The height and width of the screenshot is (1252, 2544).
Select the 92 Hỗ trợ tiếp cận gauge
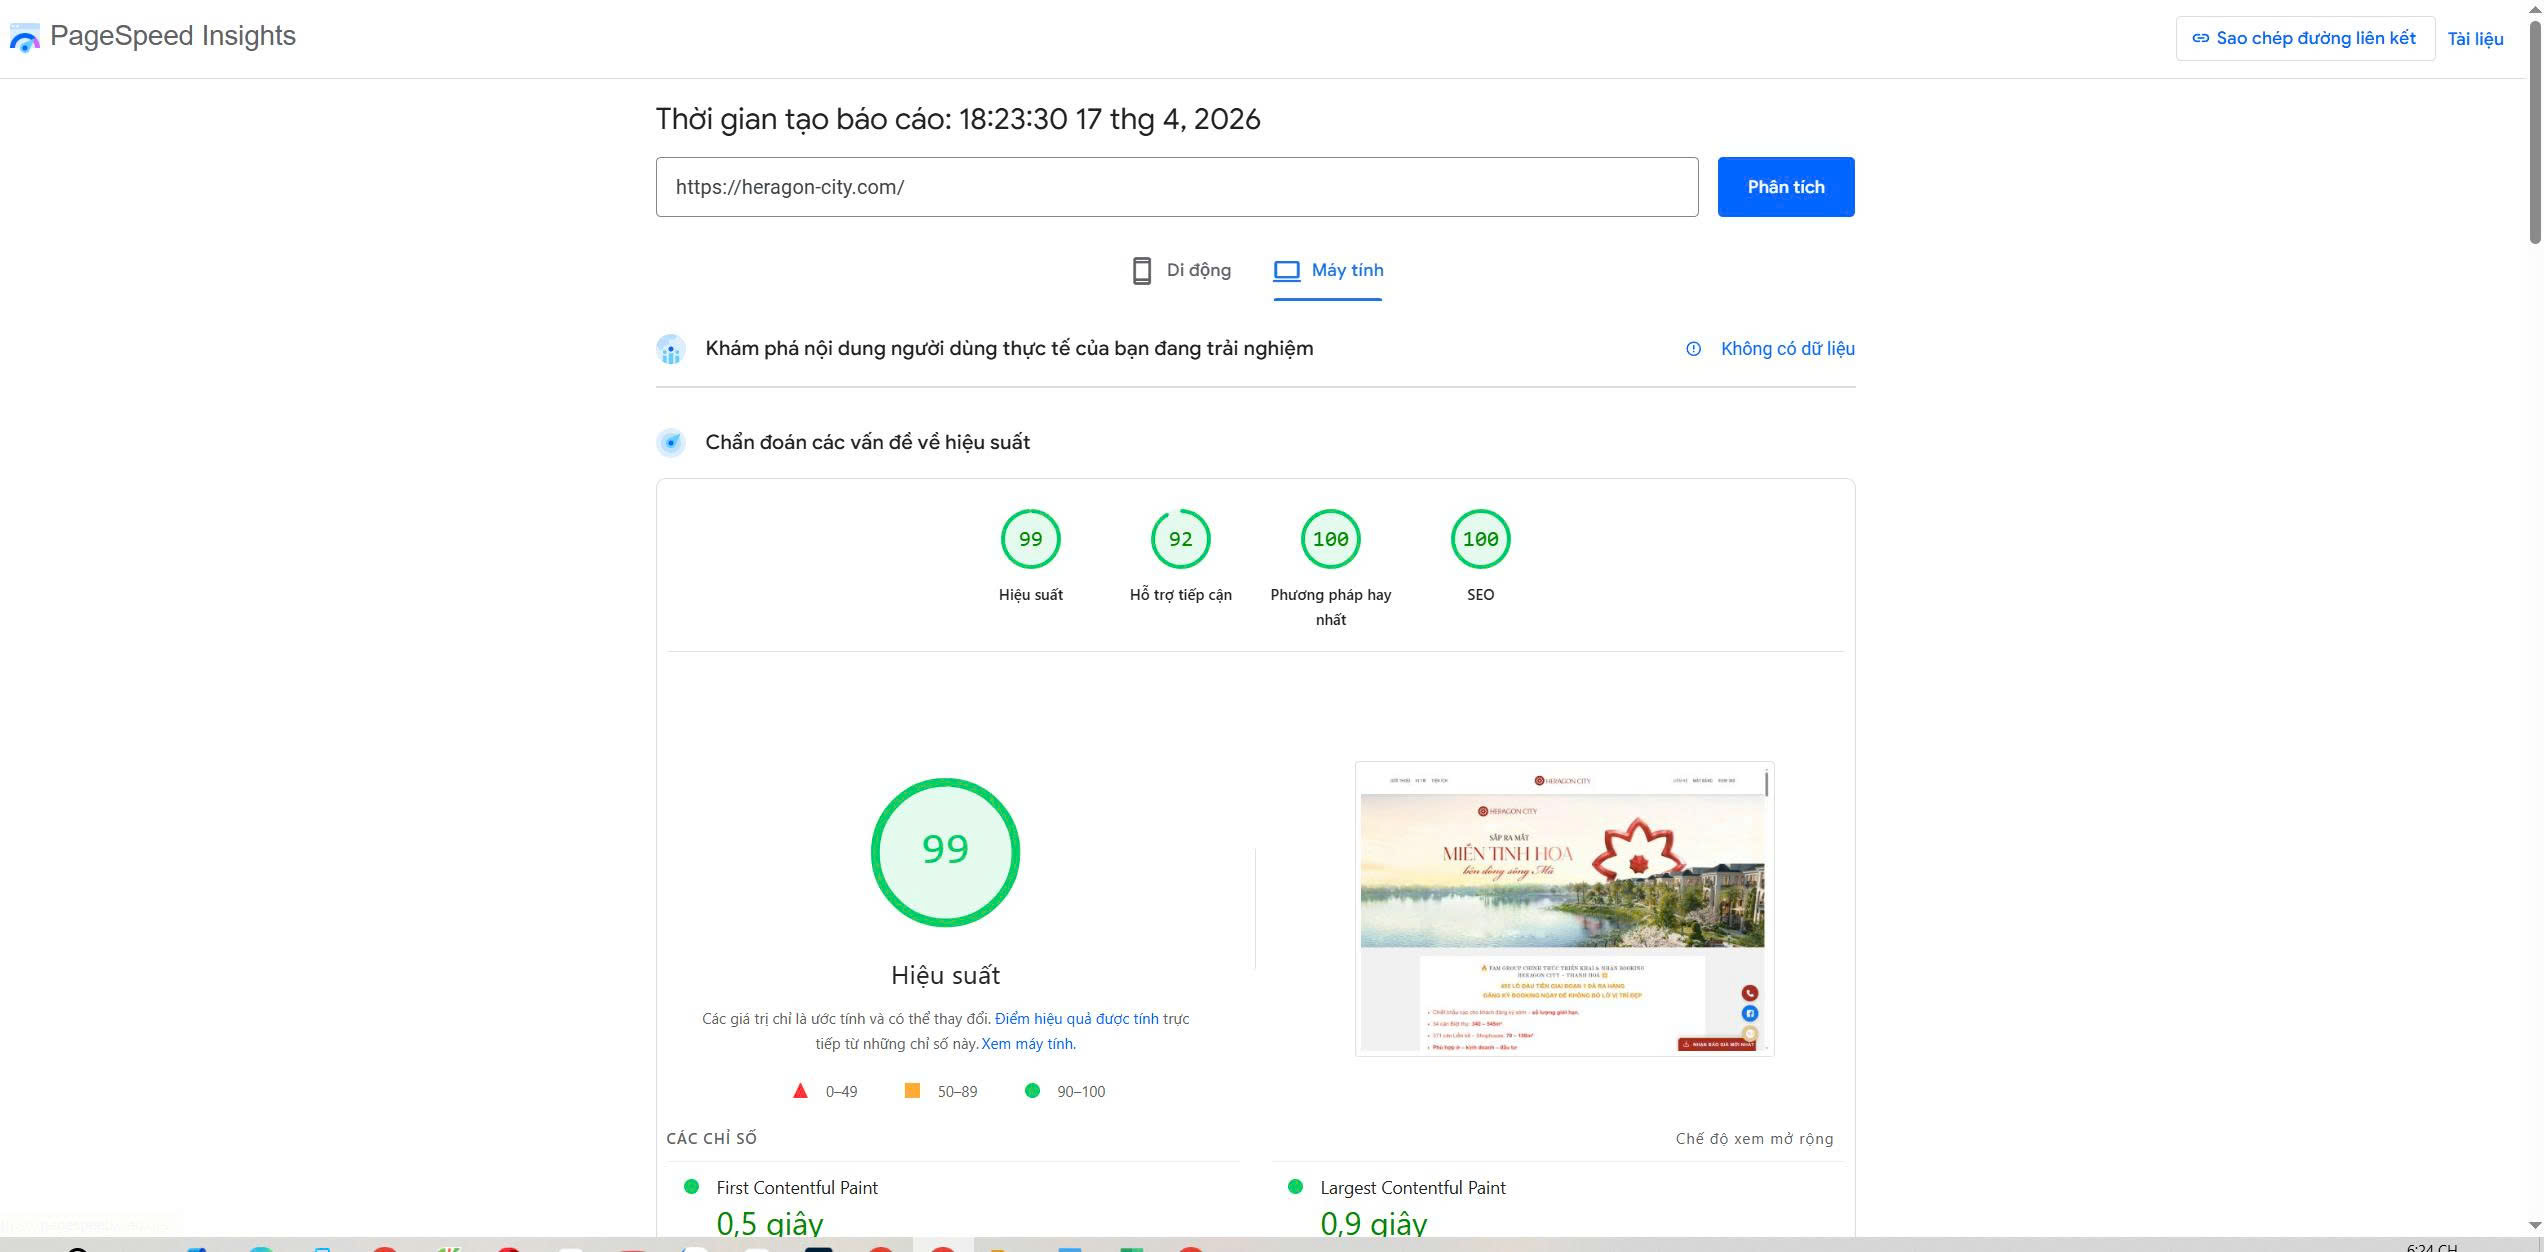1180,538
